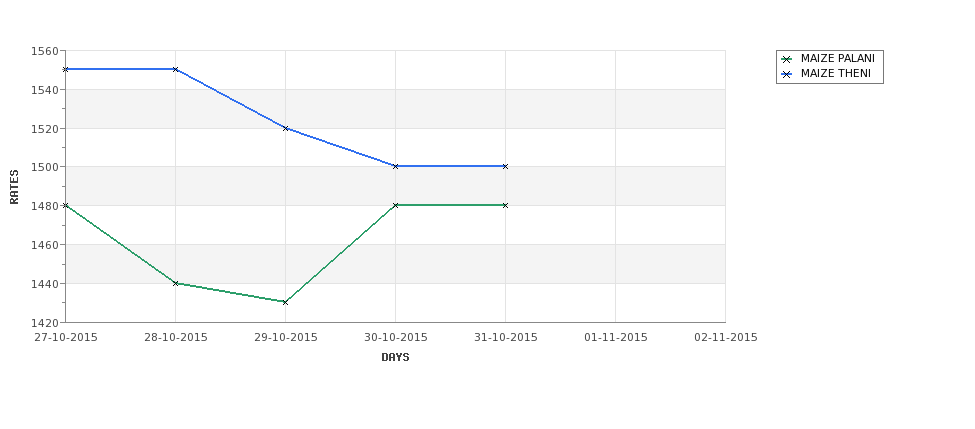Click the Palani lowest point on 29-10-2015
The width and height of the screenshot is (975, 429).
point(285,302)
